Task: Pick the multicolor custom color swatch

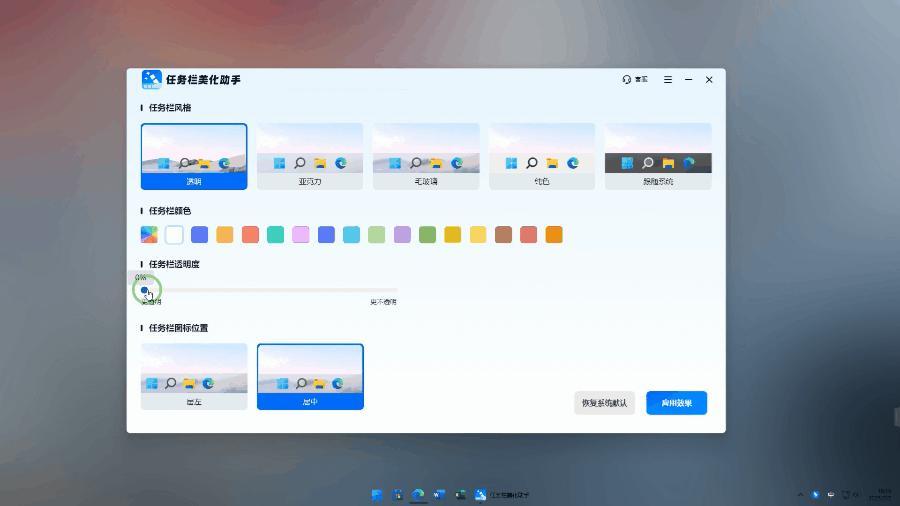Action: 149,235
